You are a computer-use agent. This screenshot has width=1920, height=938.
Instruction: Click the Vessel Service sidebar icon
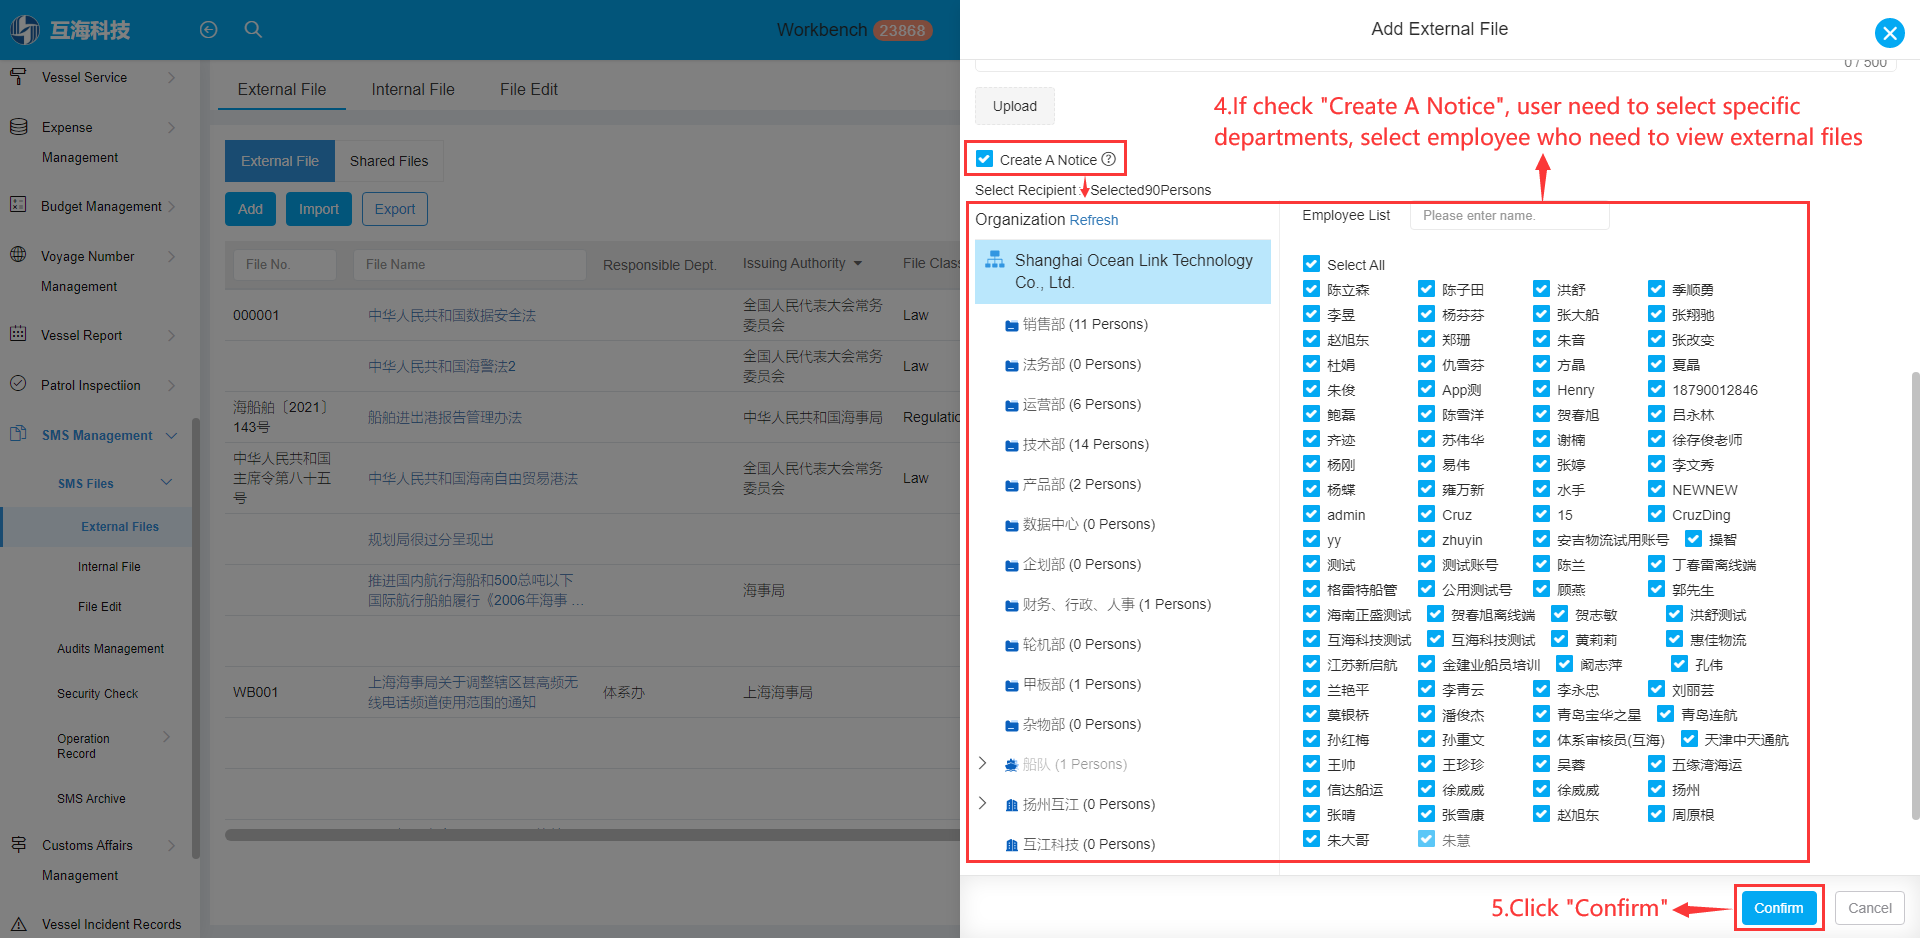point(18,77)
